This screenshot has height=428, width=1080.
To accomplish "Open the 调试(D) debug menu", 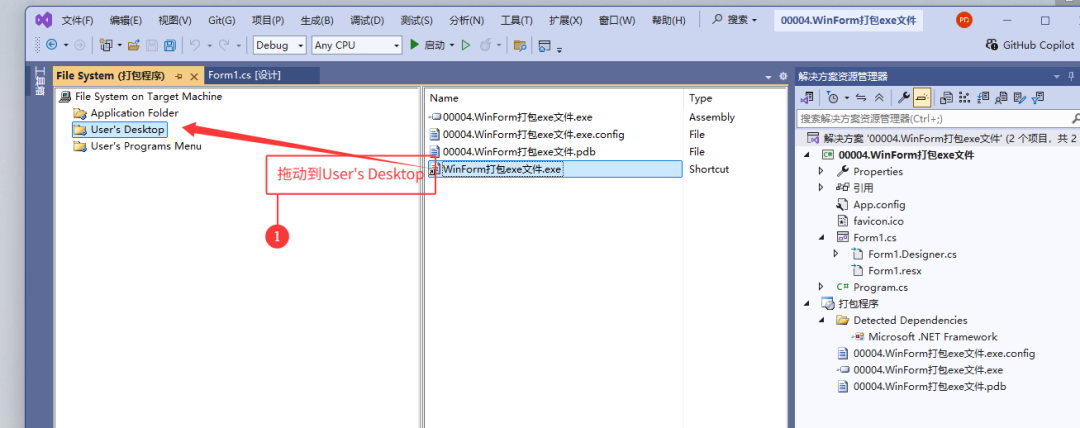I will (x=366, y=20).
